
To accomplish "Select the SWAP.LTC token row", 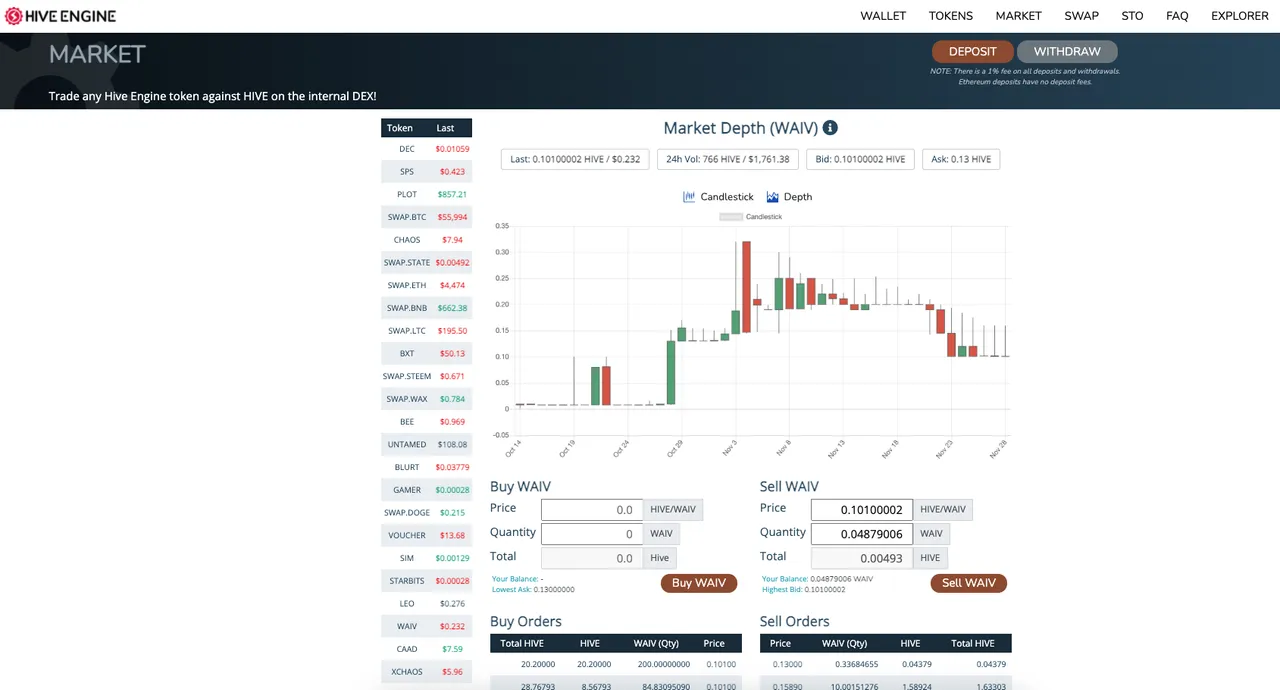I will 426,331.
